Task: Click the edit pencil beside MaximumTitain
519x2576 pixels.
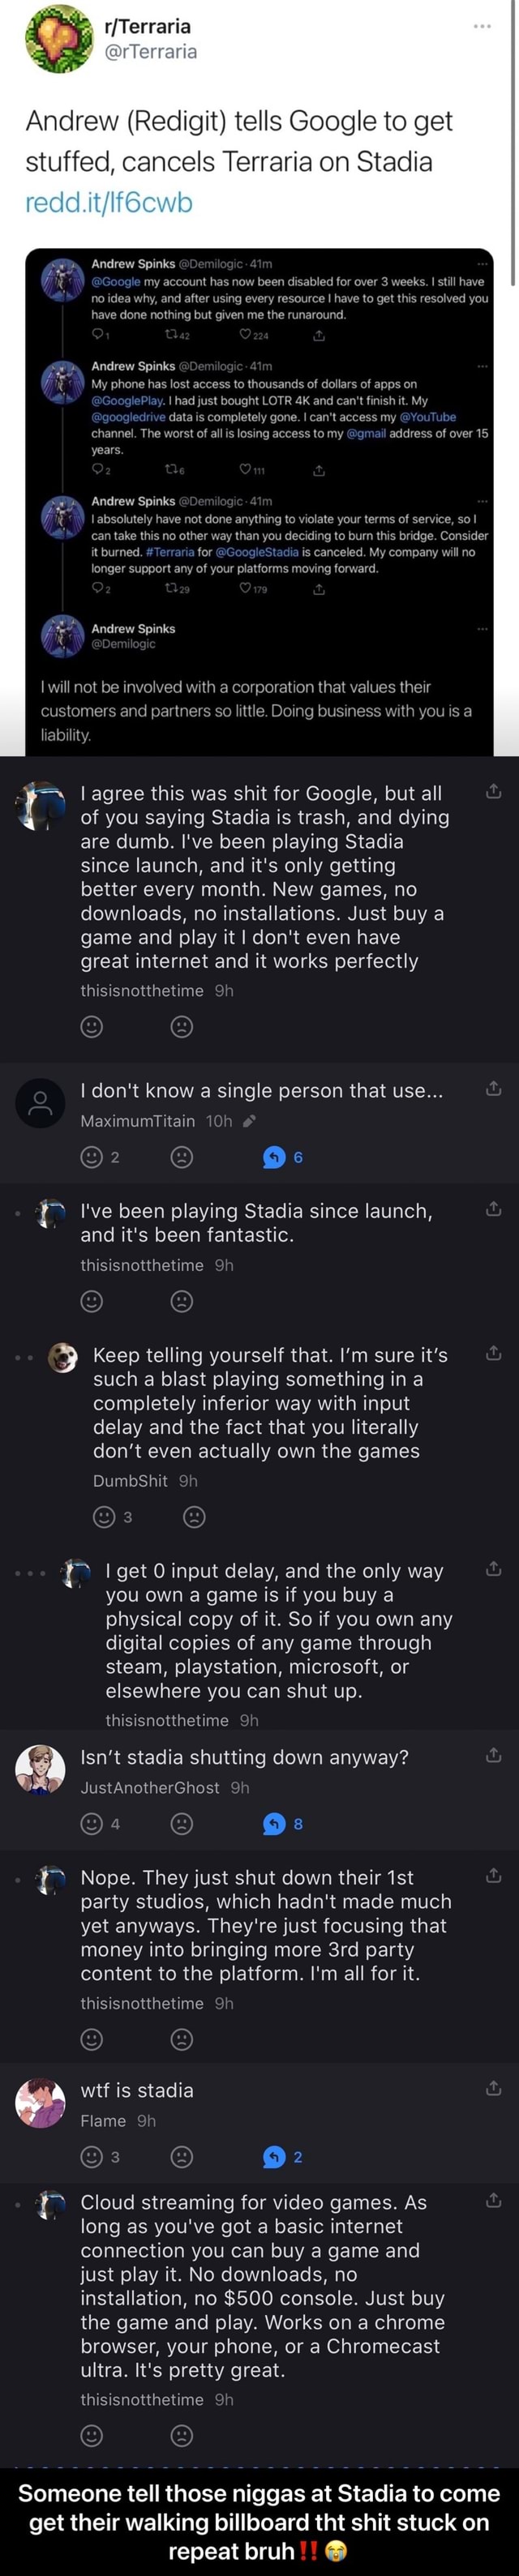Action: (249, 1121)
